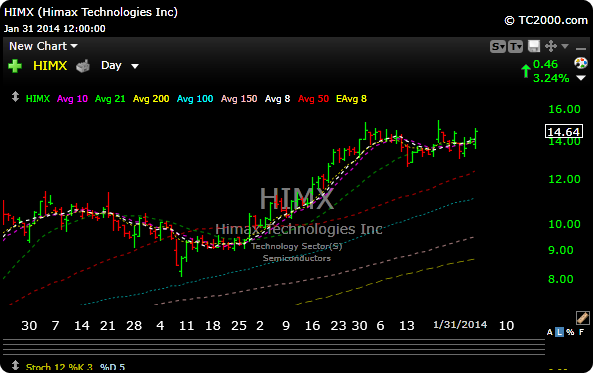Click the save floppy disk icon

(x=534, y=47)
